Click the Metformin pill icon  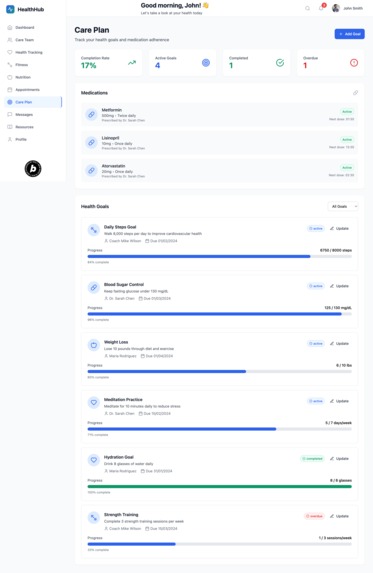(x=91, y=114)
